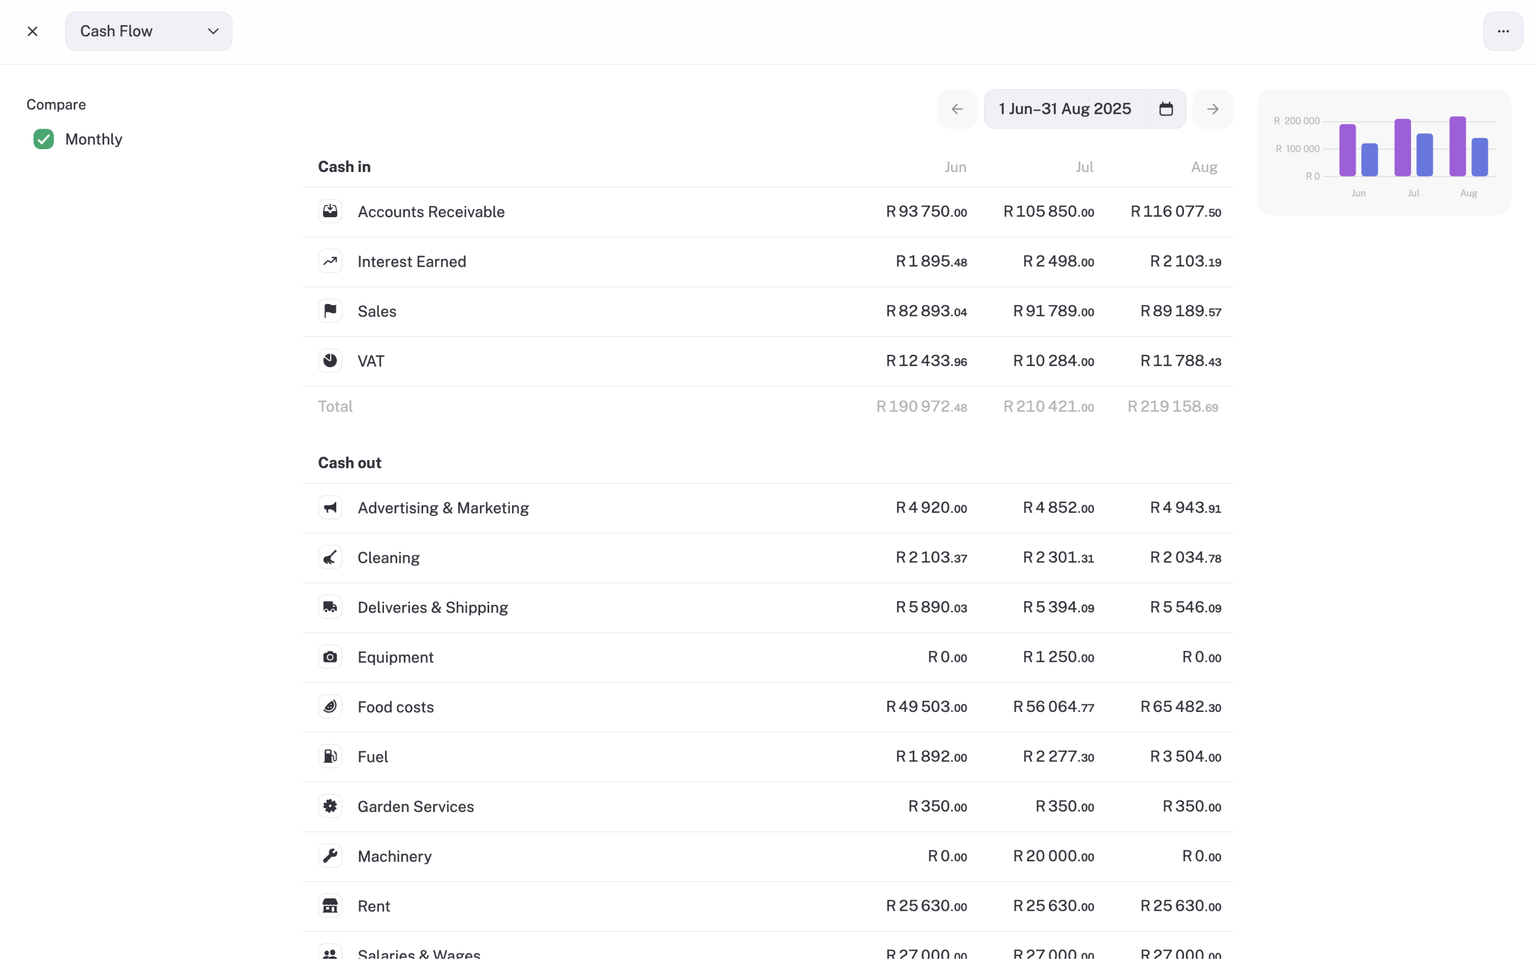The width and height of the screenshot is (1536, 960).
Task: Click the Equipment camera icon
Action: 330,657
